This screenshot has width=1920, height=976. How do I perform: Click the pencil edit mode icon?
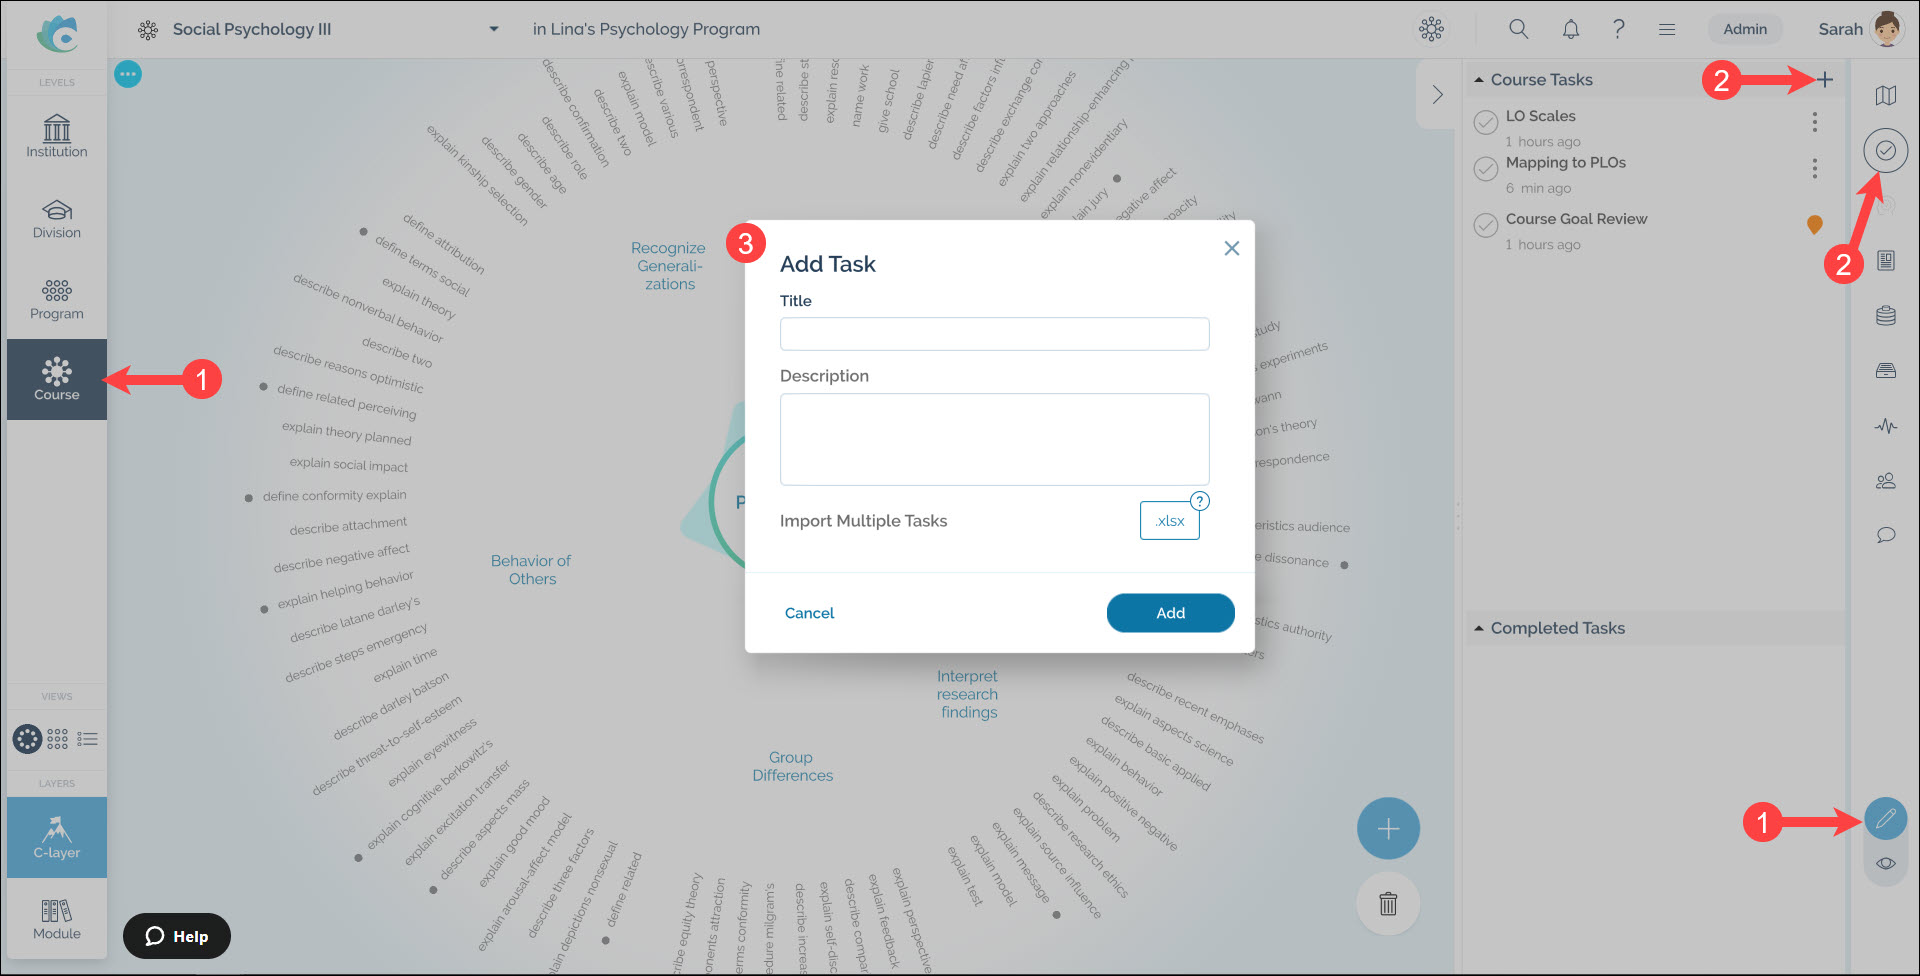[1885, 819]
